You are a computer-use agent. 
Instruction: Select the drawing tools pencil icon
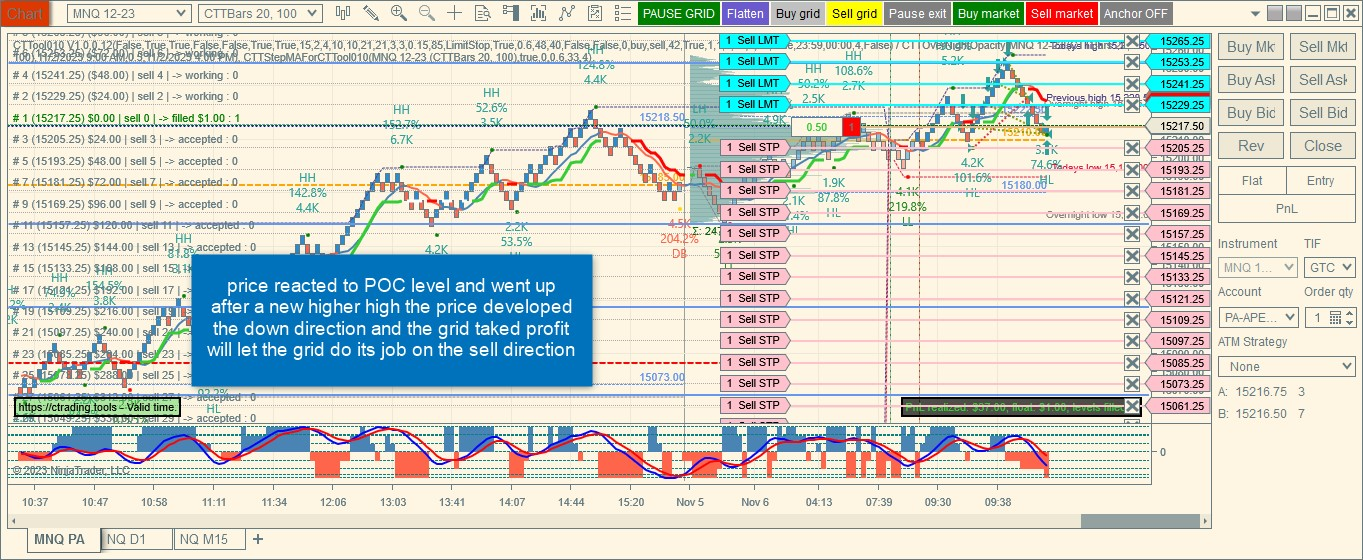point(371,13)
